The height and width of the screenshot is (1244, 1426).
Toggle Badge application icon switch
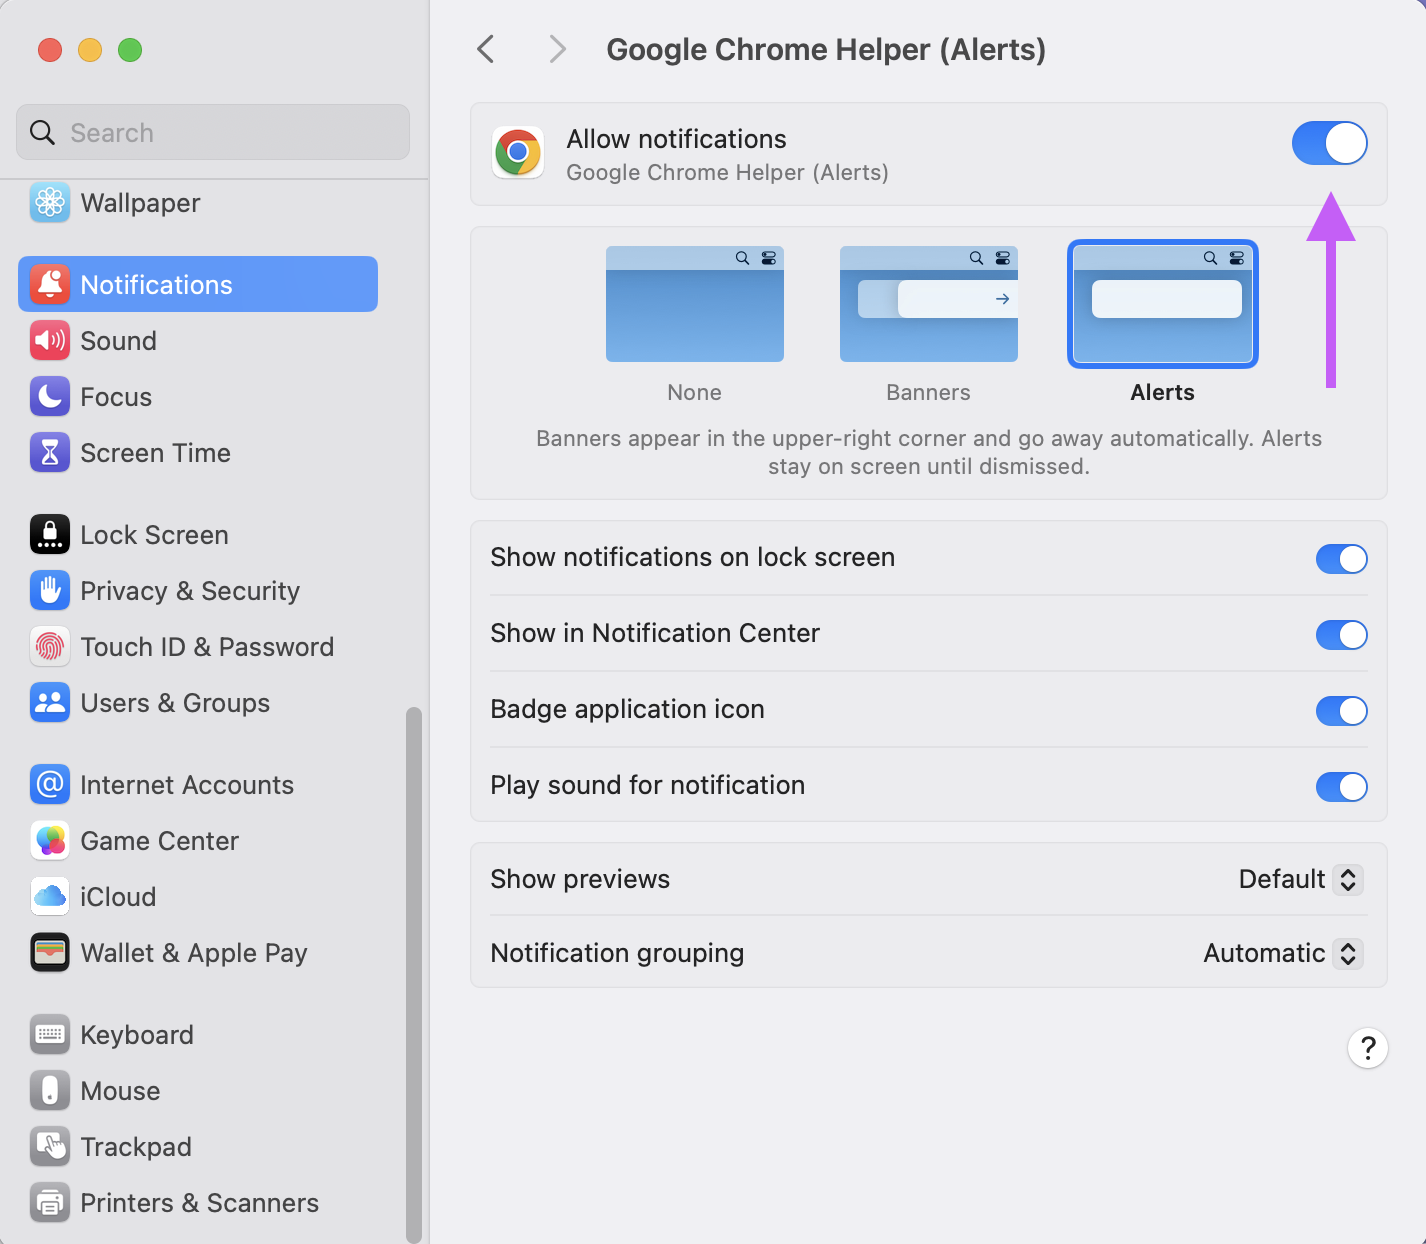(x=1341, y=710)
